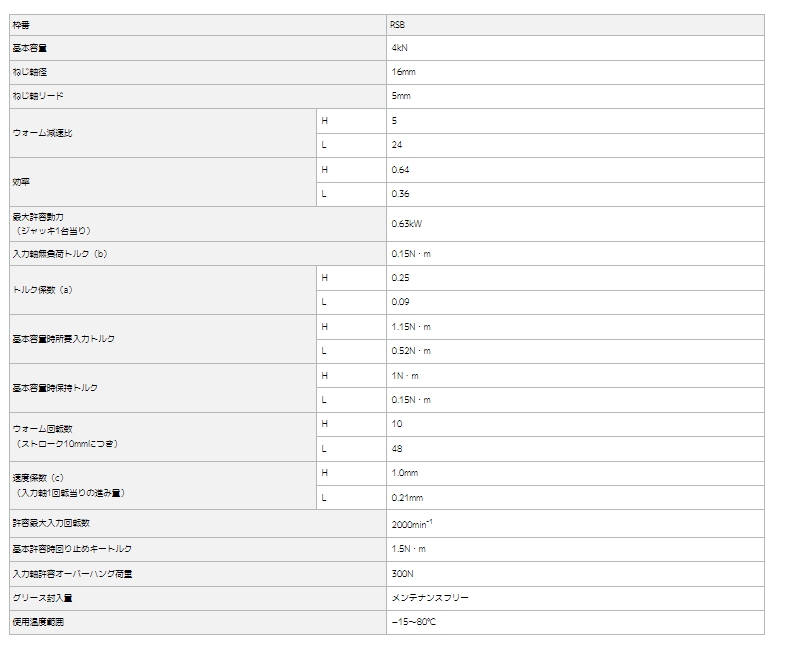Select the 1.15N・m required input torque
The width and height of the screenshot is (791, 650).
pos(411,327)
